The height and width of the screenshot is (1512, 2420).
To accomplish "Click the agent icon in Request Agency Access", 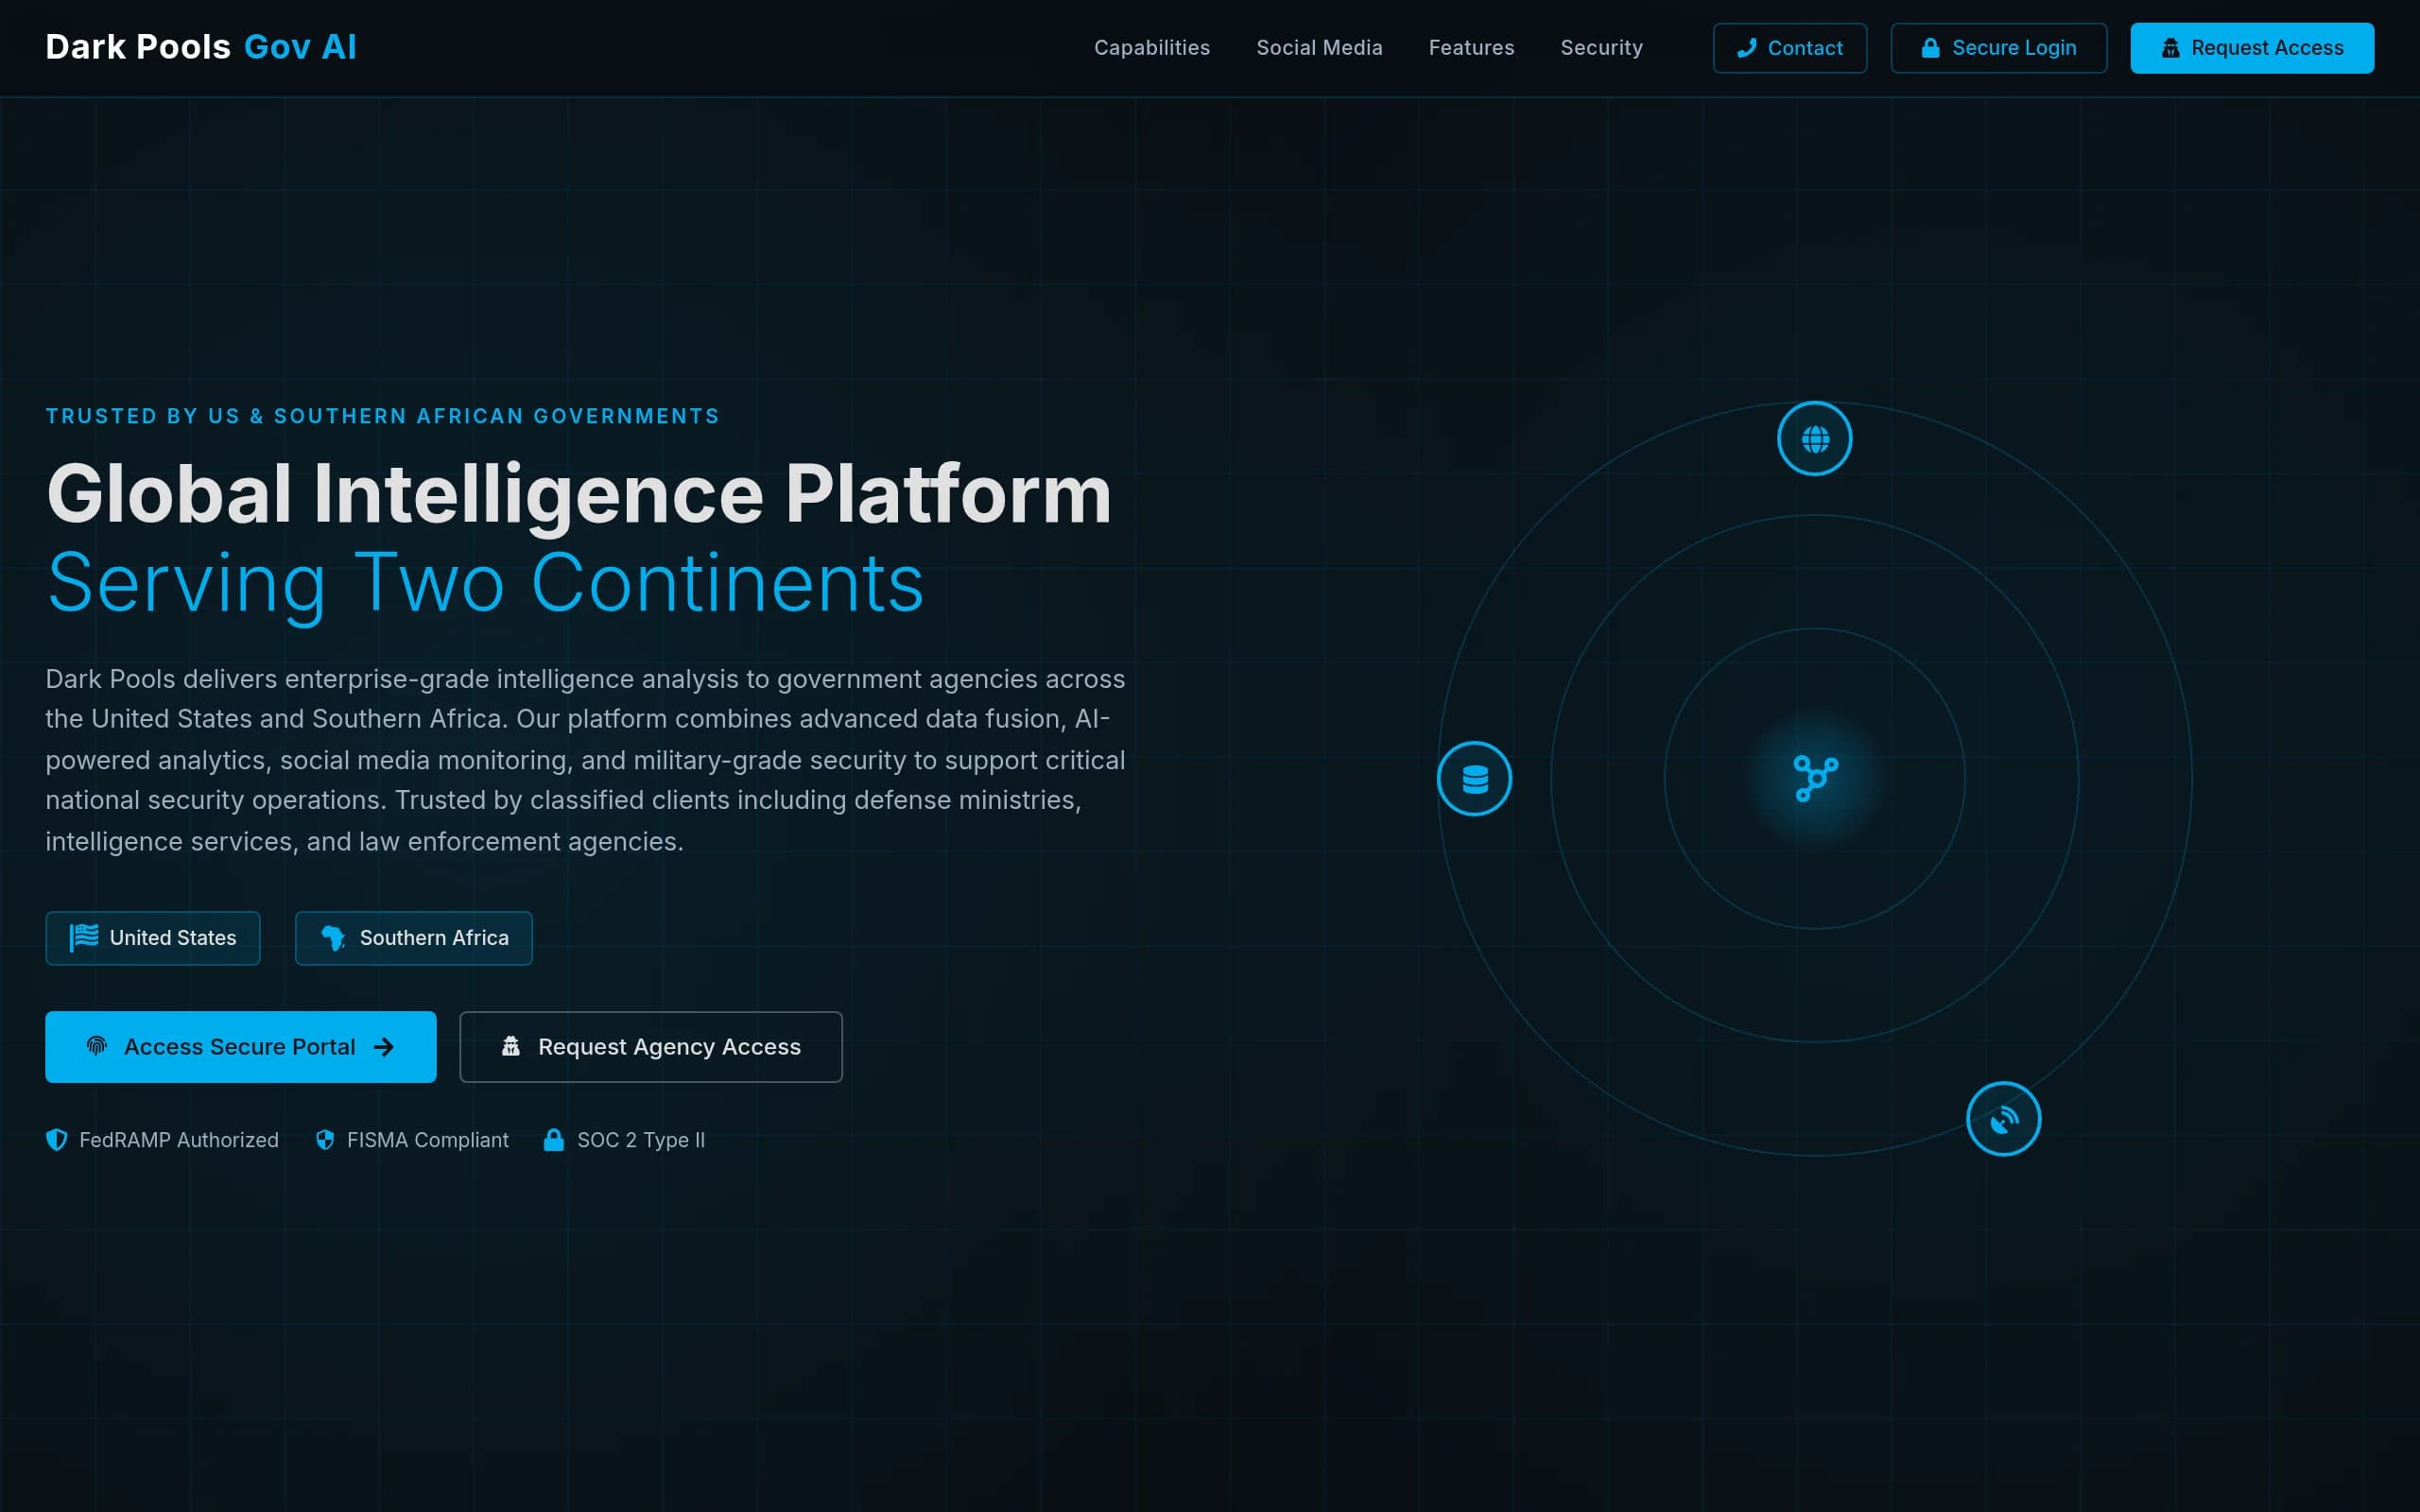I will [511, 1046].
